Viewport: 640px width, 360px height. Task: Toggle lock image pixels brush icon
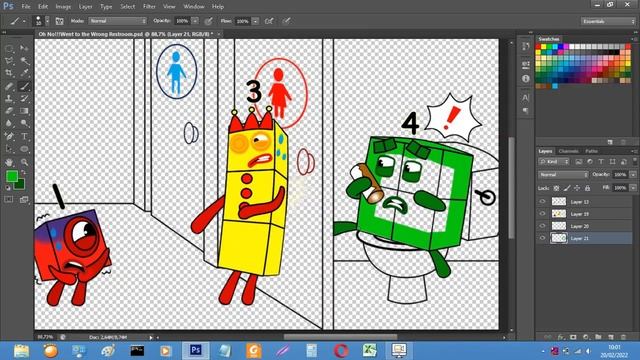[567, 188]
